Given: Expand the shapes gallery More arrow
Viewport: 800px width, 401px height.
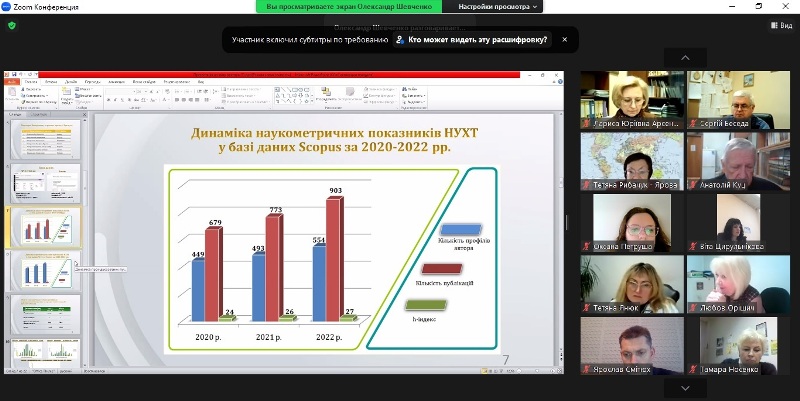Looking at the screenshot, I should click(x=312, y=101).
